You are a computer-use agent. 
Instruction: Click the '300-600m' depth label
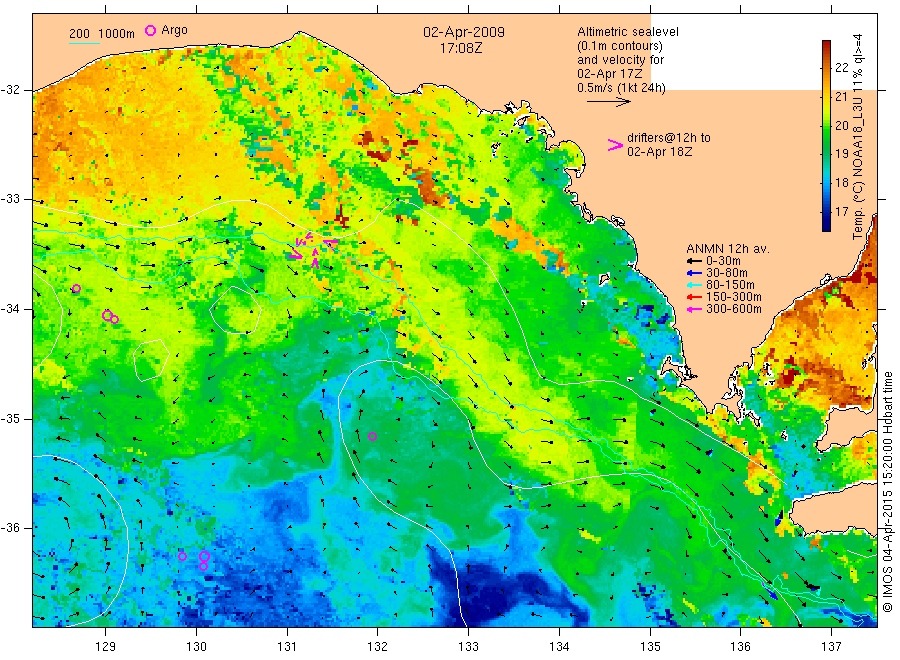tap(734, 309)
